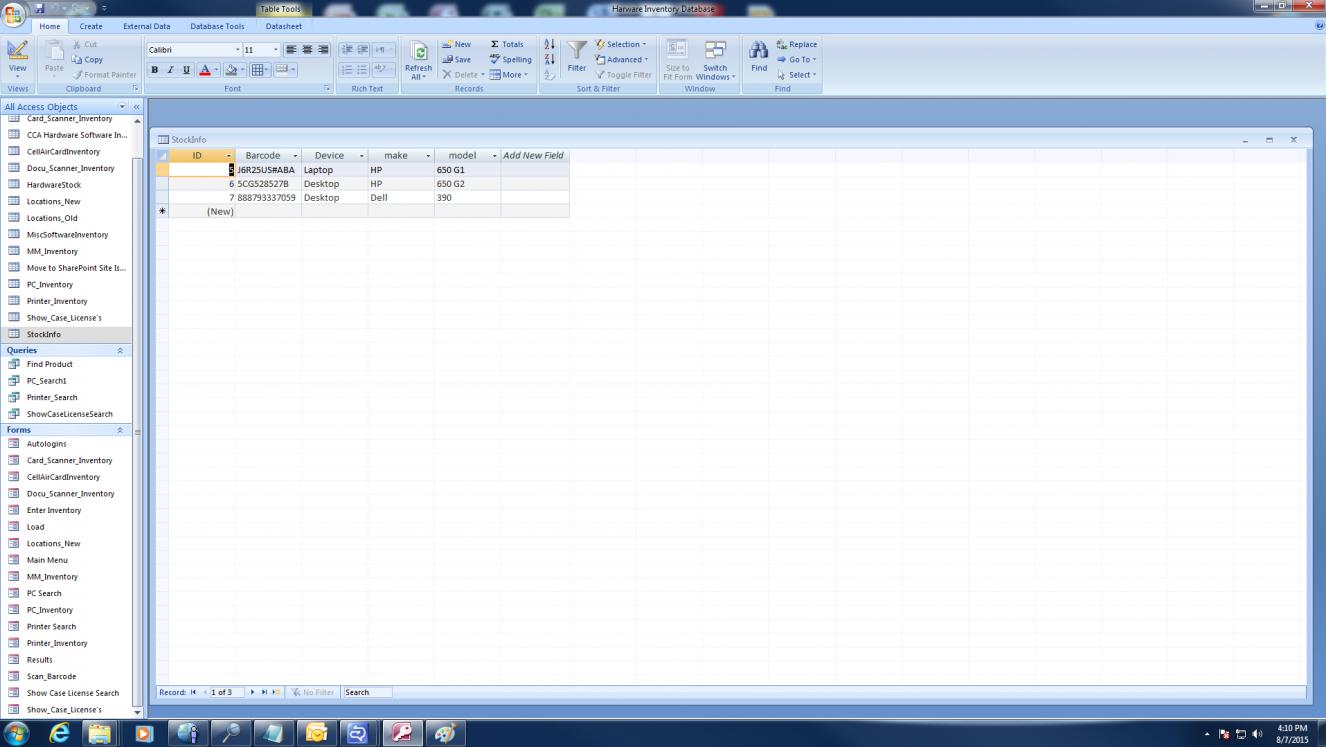
Task: Select the Home ribbon tab
Action: 50,26
